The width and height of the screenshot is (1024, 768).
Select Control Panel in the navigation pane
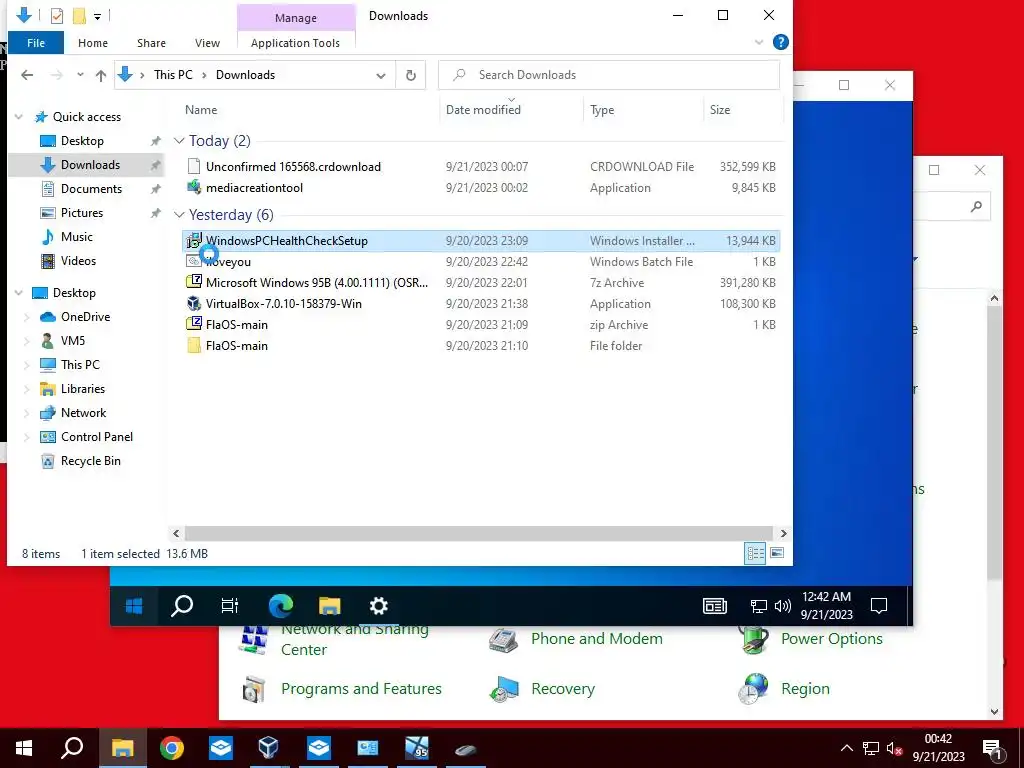[97, 436]
